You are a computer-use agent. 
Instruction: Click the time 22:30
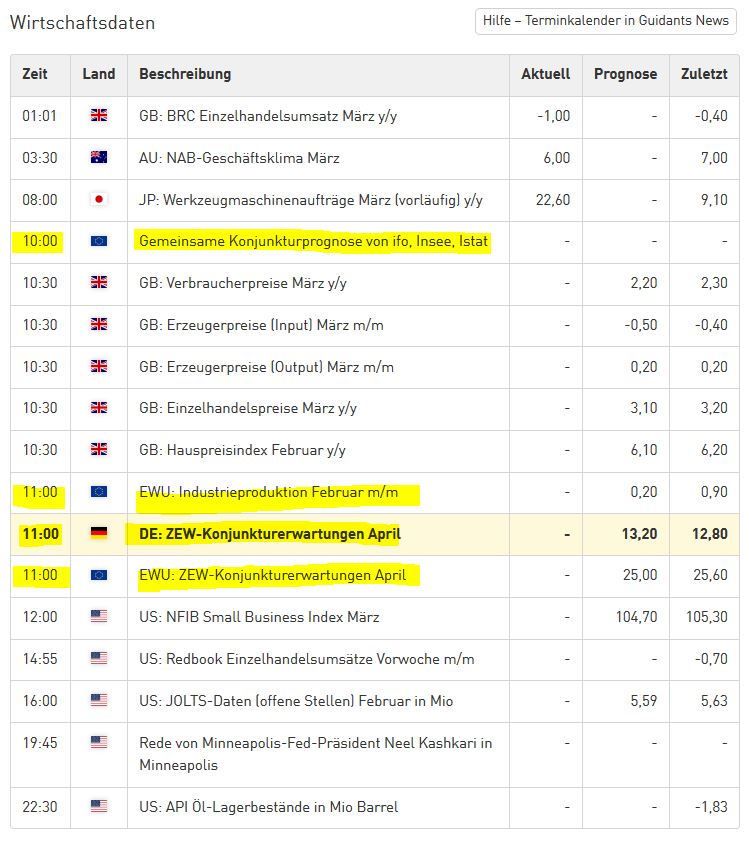(x=40, y=807)
